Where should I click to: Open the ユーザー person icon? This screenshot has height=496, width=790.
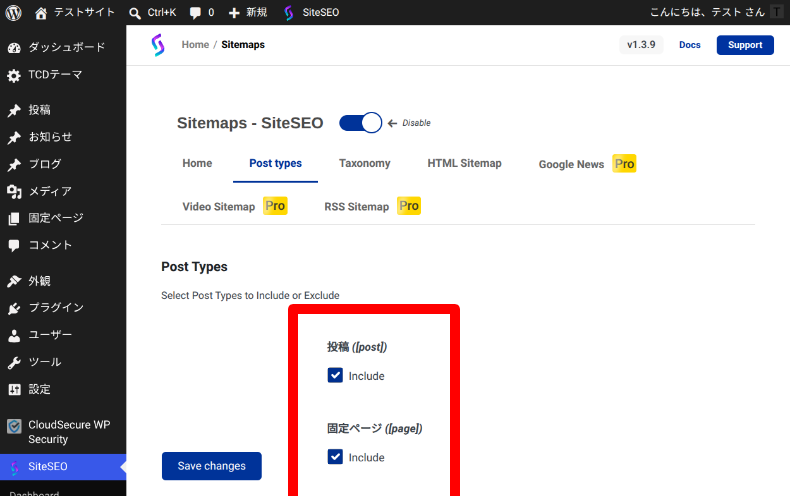(x=14, y=335)
